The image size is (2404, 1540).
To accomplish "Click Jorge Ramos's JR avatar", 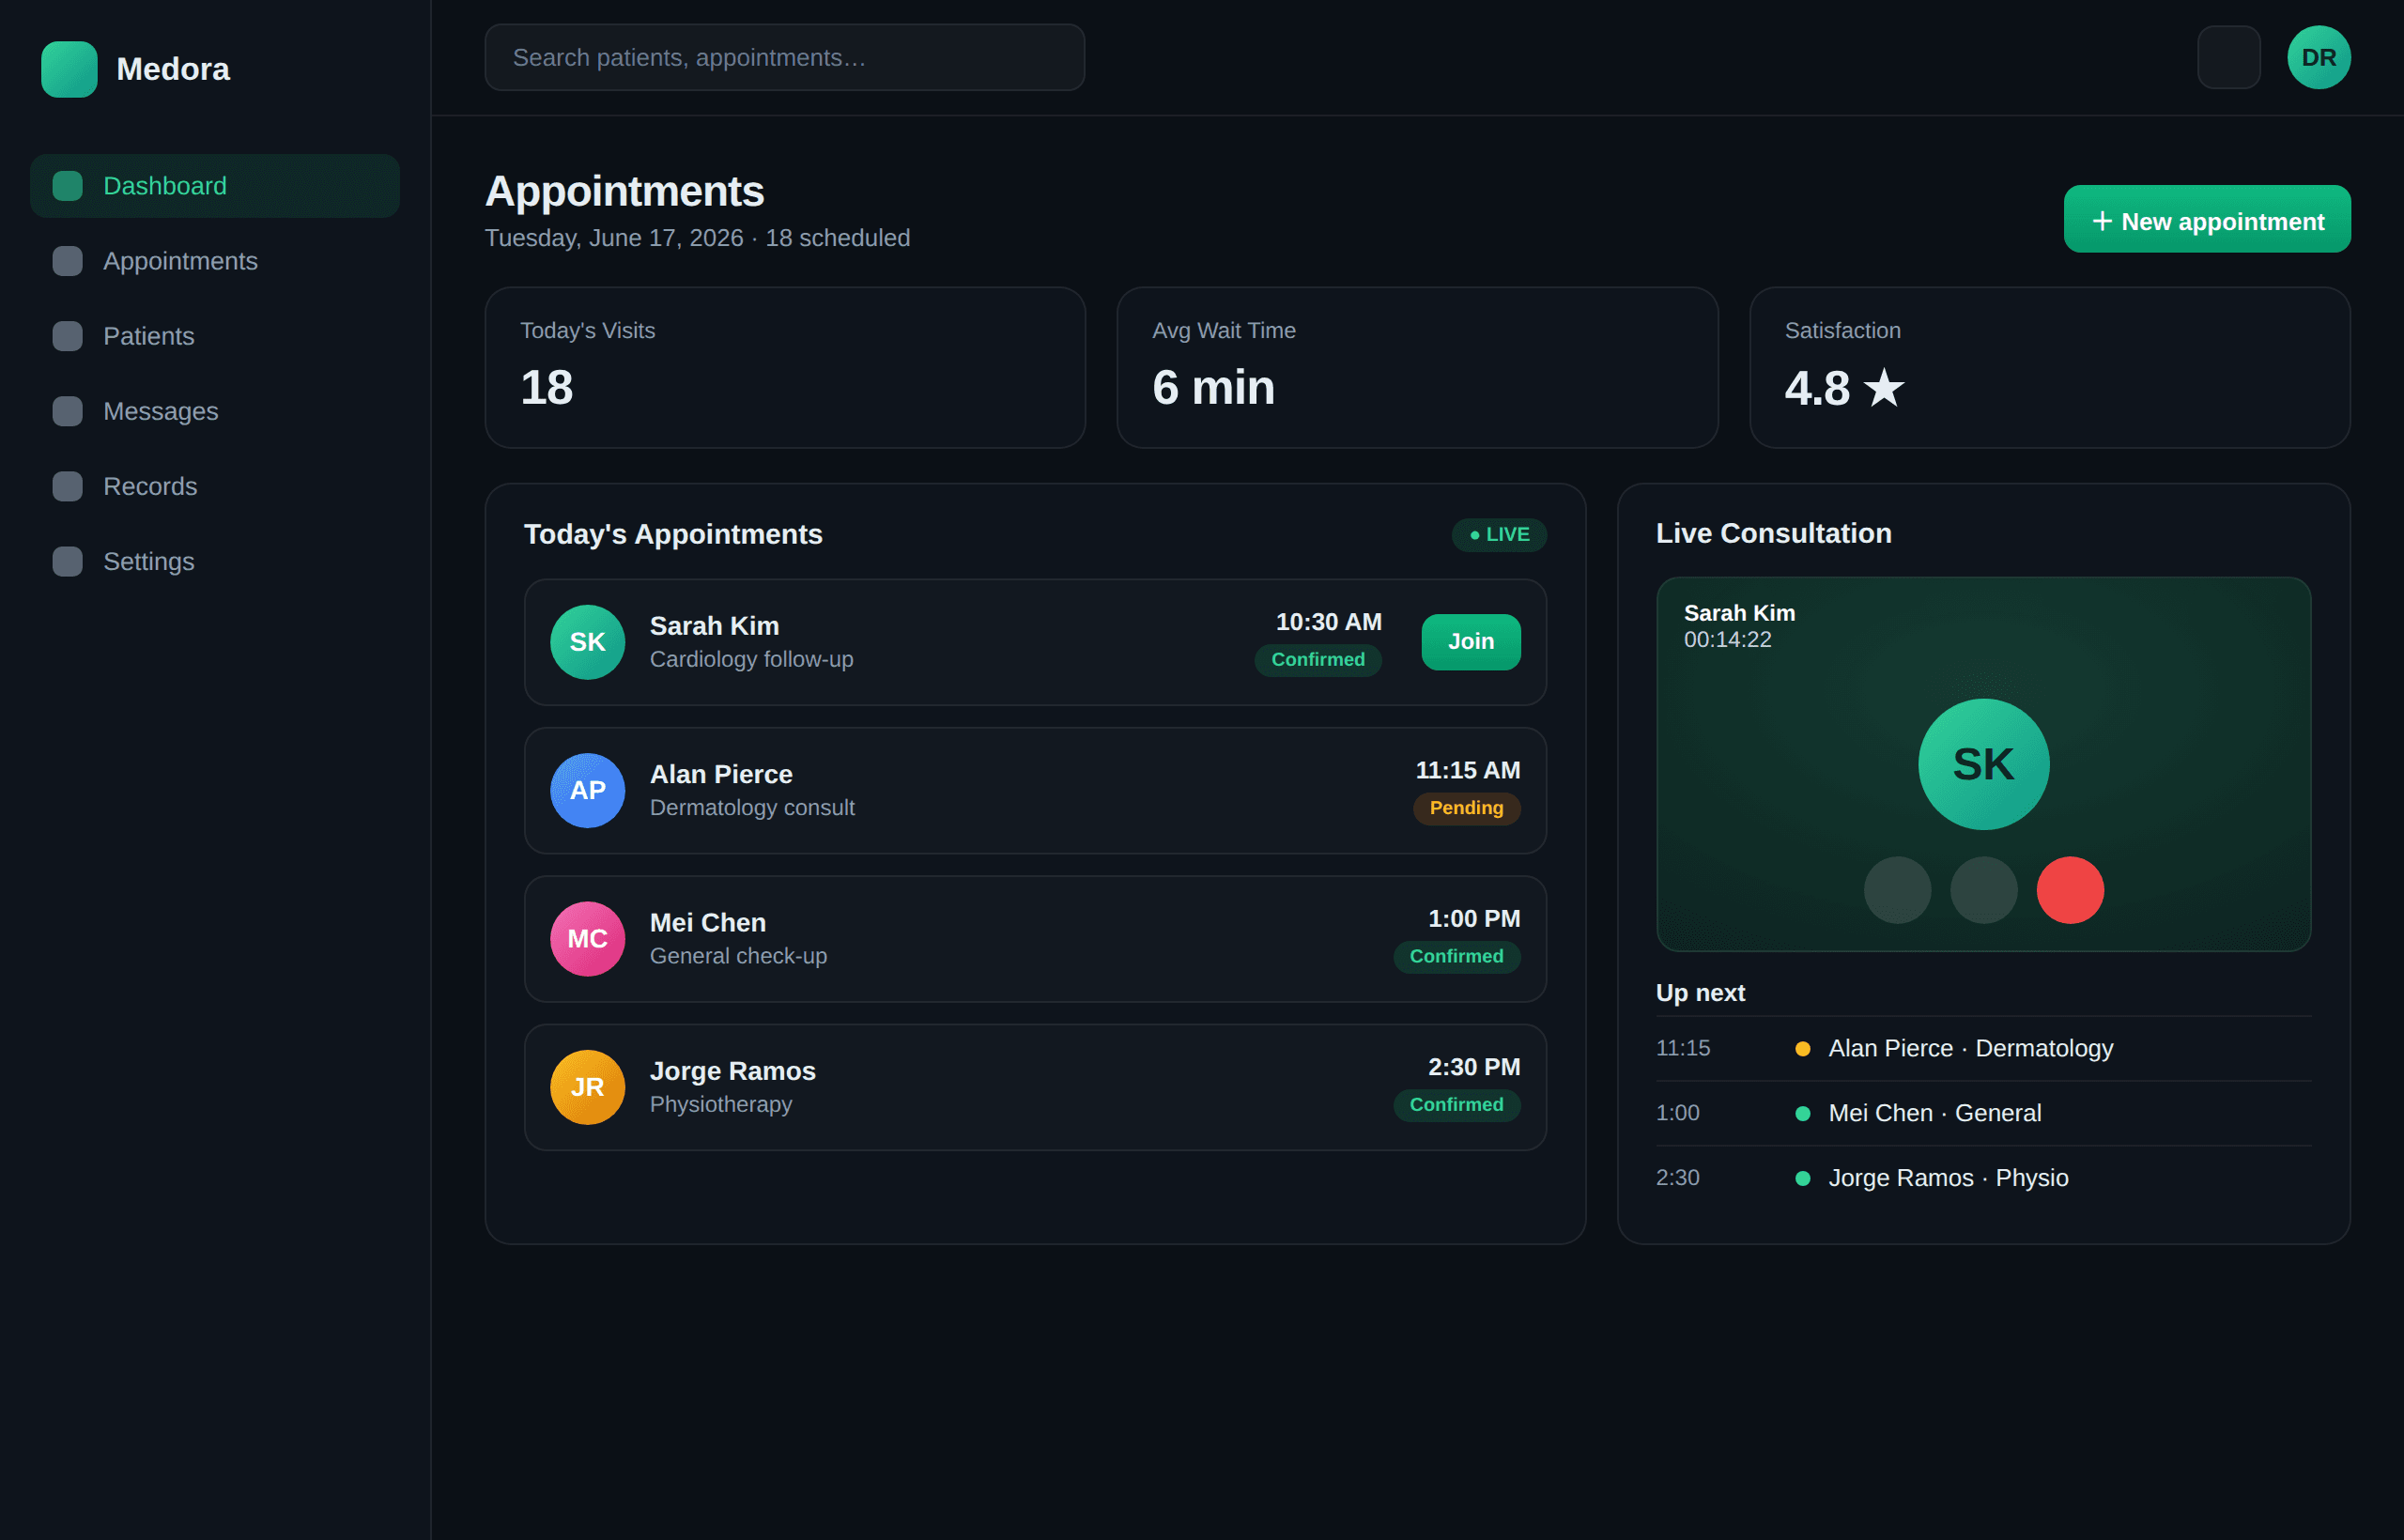I will coord(588,1087).
